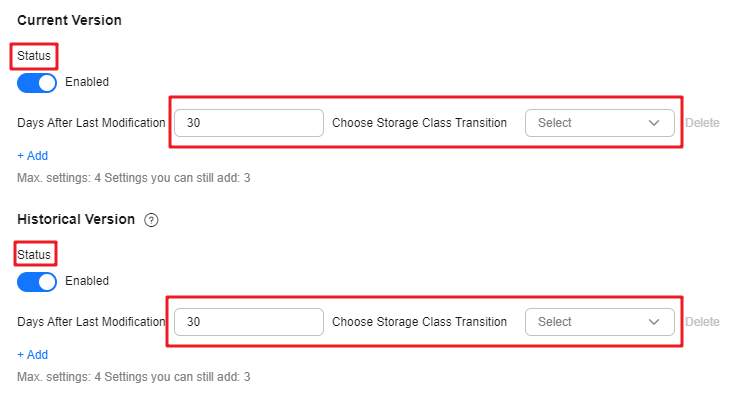
Task: Focus Historical Version days input showing 30
Action: (249, 322)
